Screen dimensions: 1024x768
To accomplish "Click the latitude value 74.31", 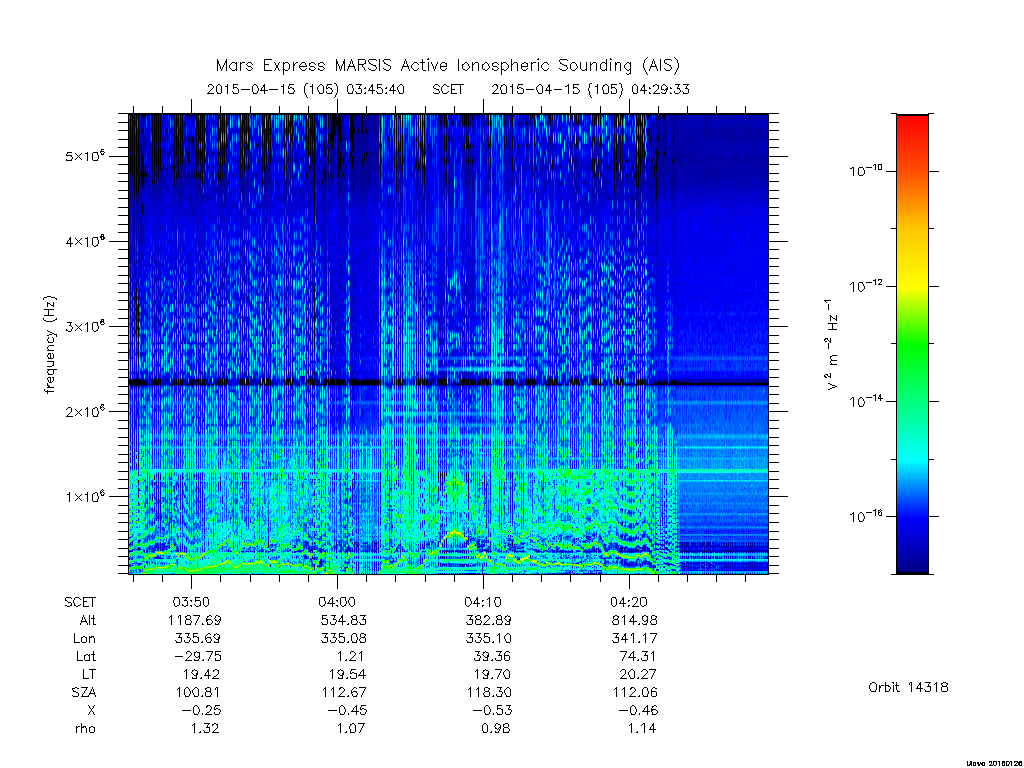I will coord(637,656).
